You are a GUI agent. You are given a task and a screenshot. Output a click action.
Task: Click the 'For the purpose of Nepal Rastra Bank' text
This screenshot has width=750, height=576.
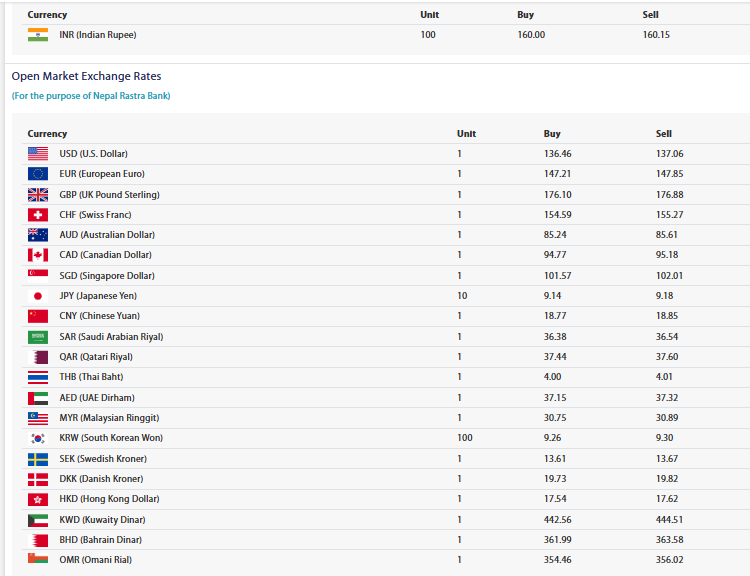(x=91, y=96)
